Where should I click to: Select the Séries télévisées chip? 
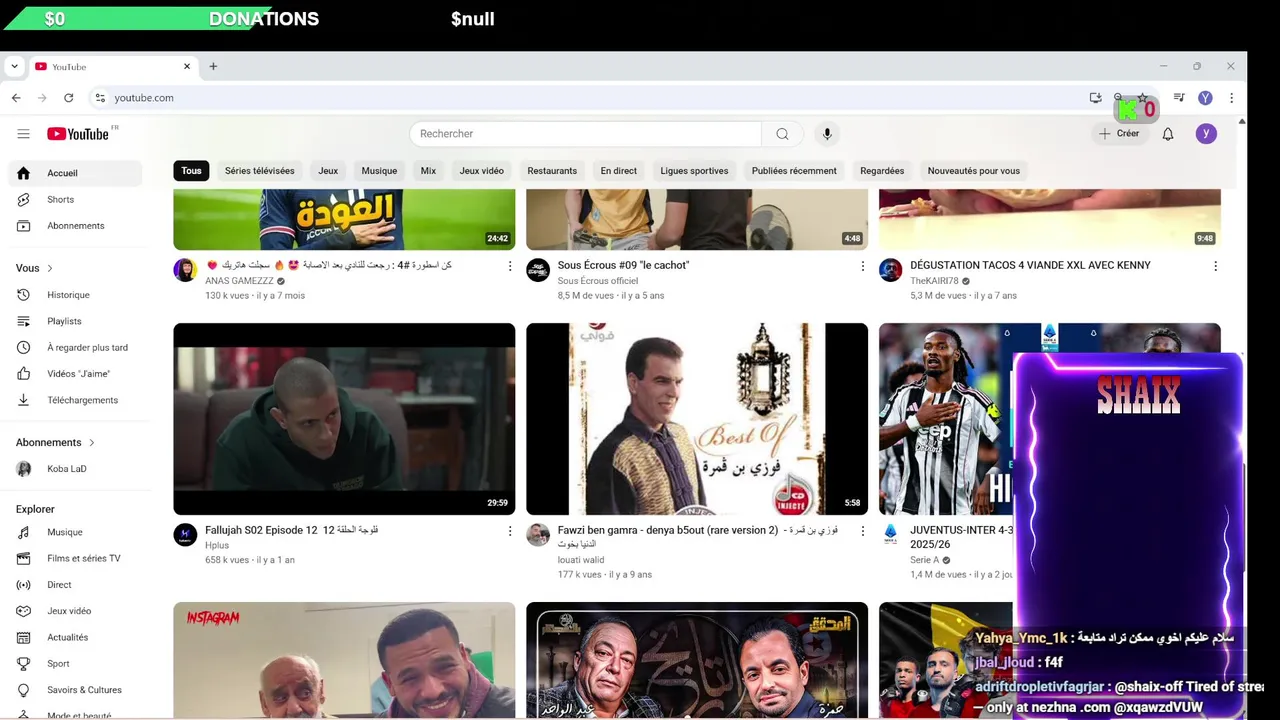pyautogui.click(x=259, y=171)
